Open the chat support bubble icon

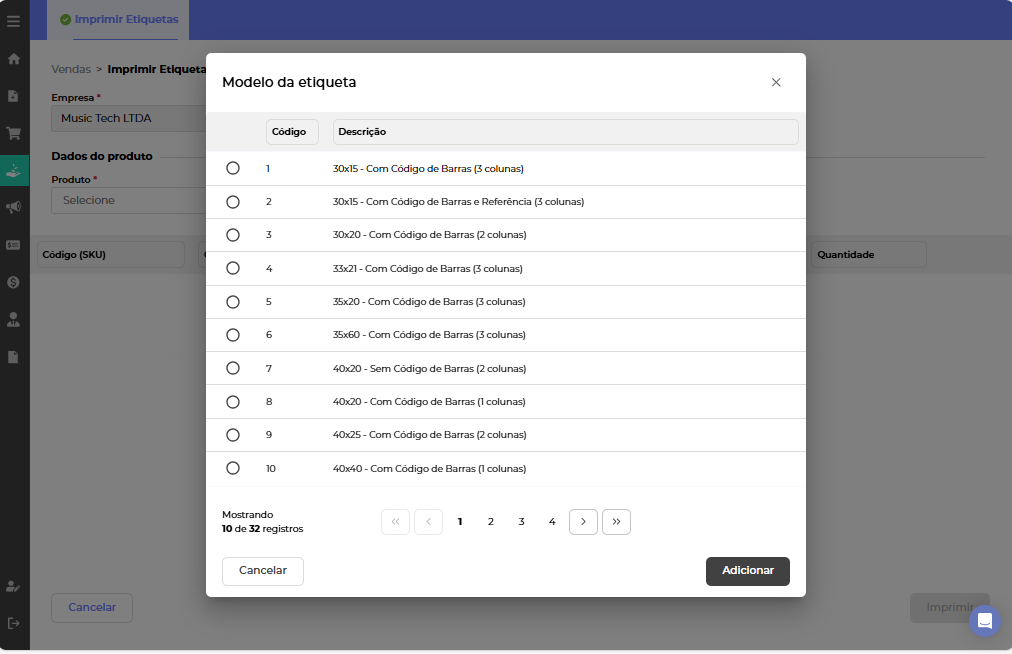coord(984,621)
